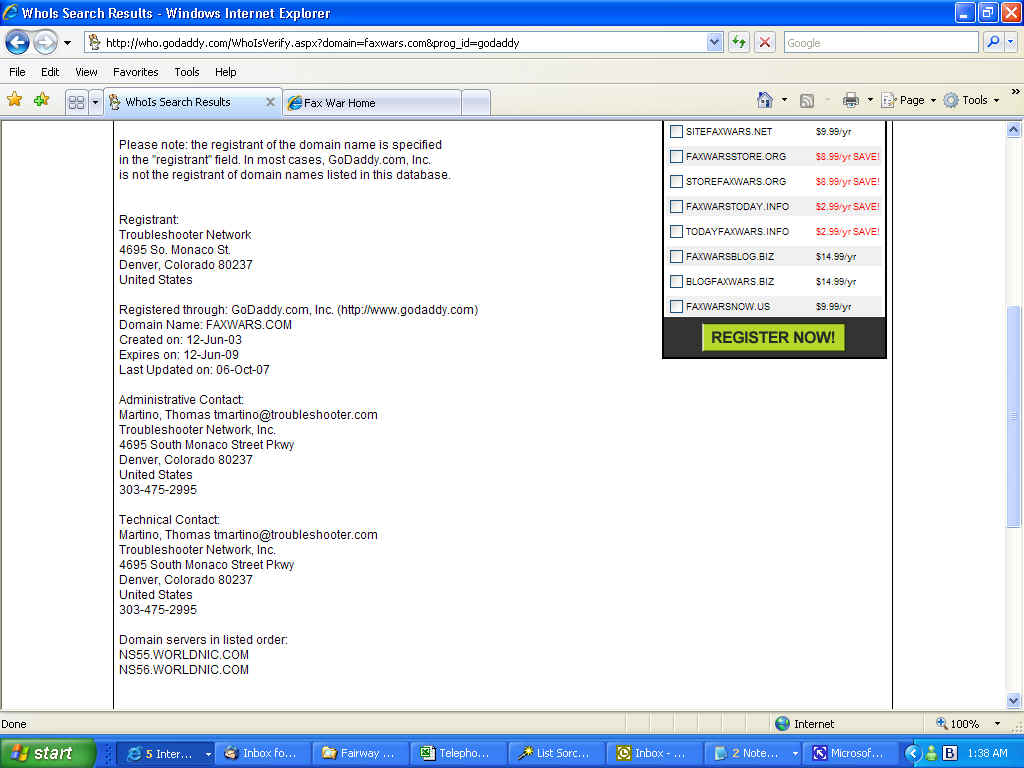Click Add to Favorites star-plus icon
This screenshot has width=1024, height=768.
(x=42, y=100)
